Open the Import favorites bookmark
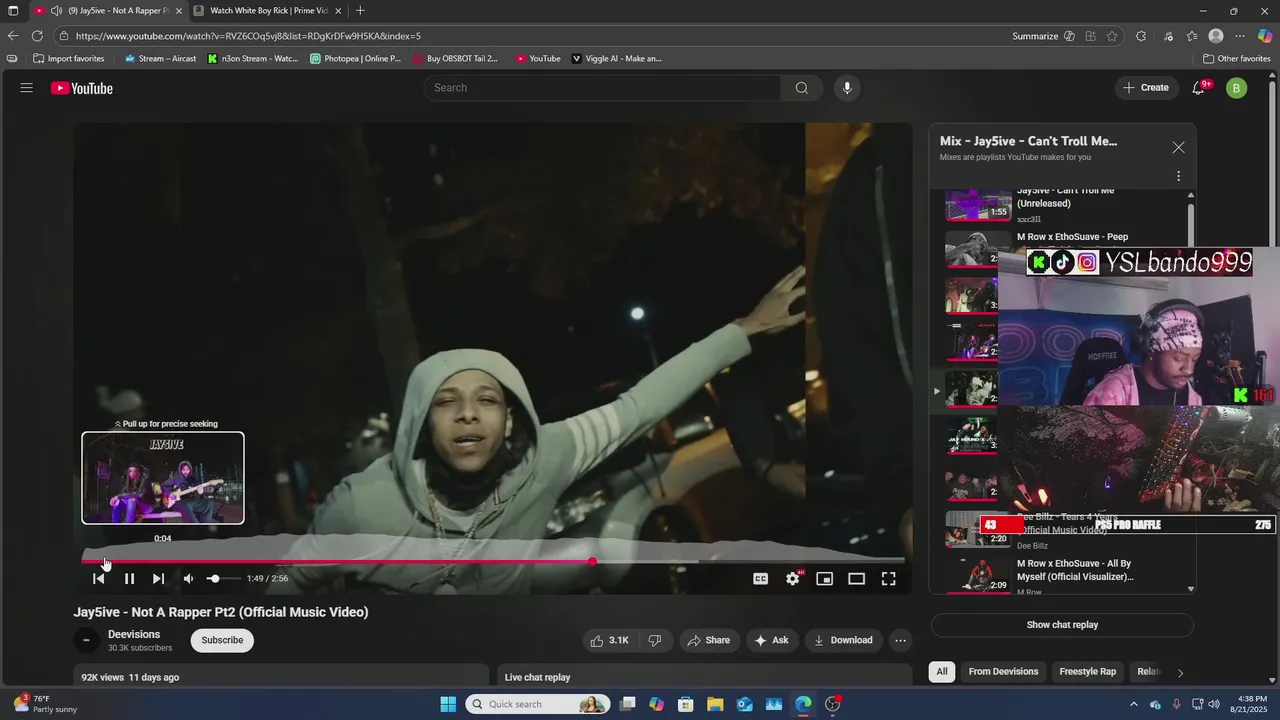Image resolution: width=1280 pixels, height=720 pixels. [69, 58]
